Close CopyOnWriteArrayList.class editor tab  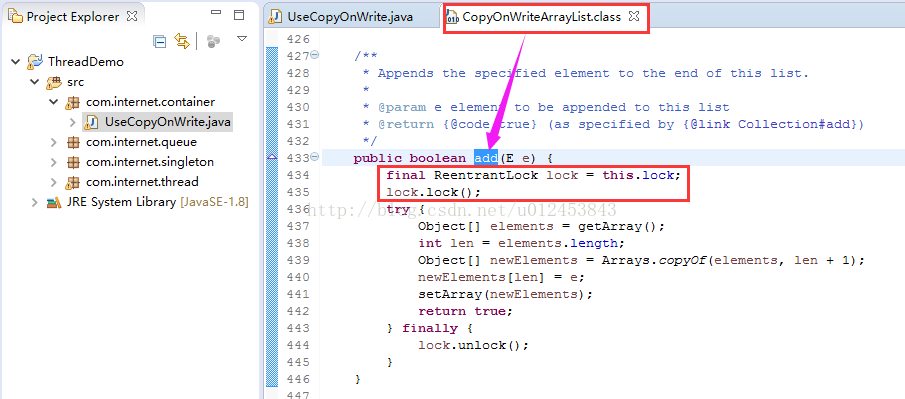point(633,16)
